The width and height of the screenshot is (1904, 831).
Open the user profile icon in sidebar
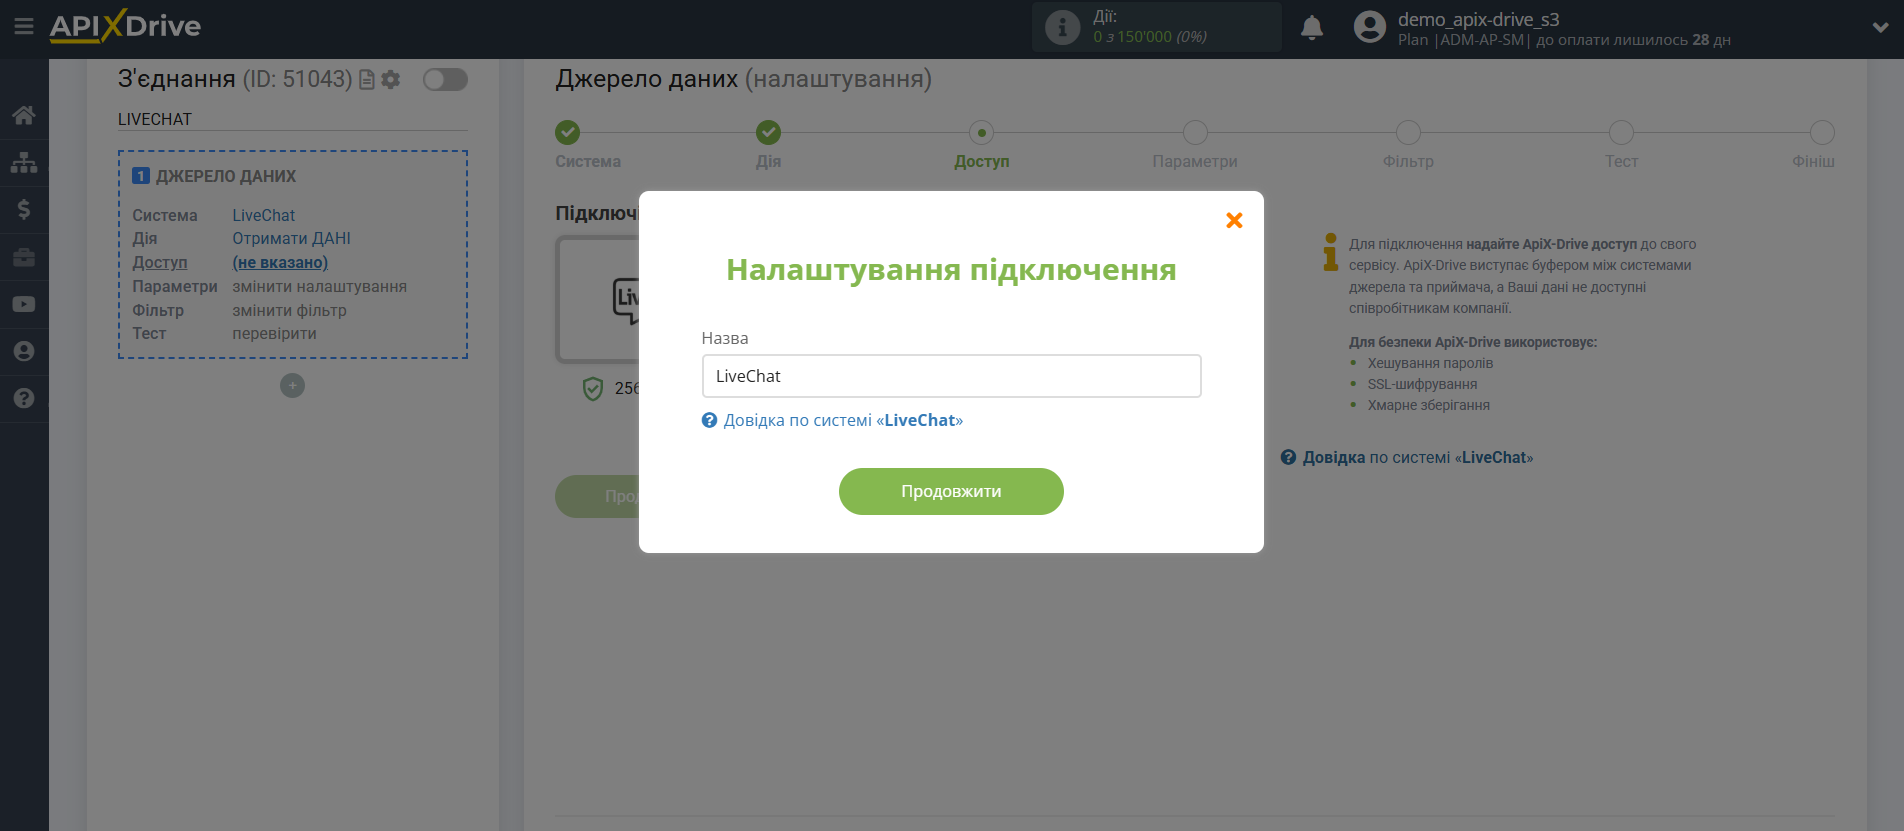[x=24, y=351]
